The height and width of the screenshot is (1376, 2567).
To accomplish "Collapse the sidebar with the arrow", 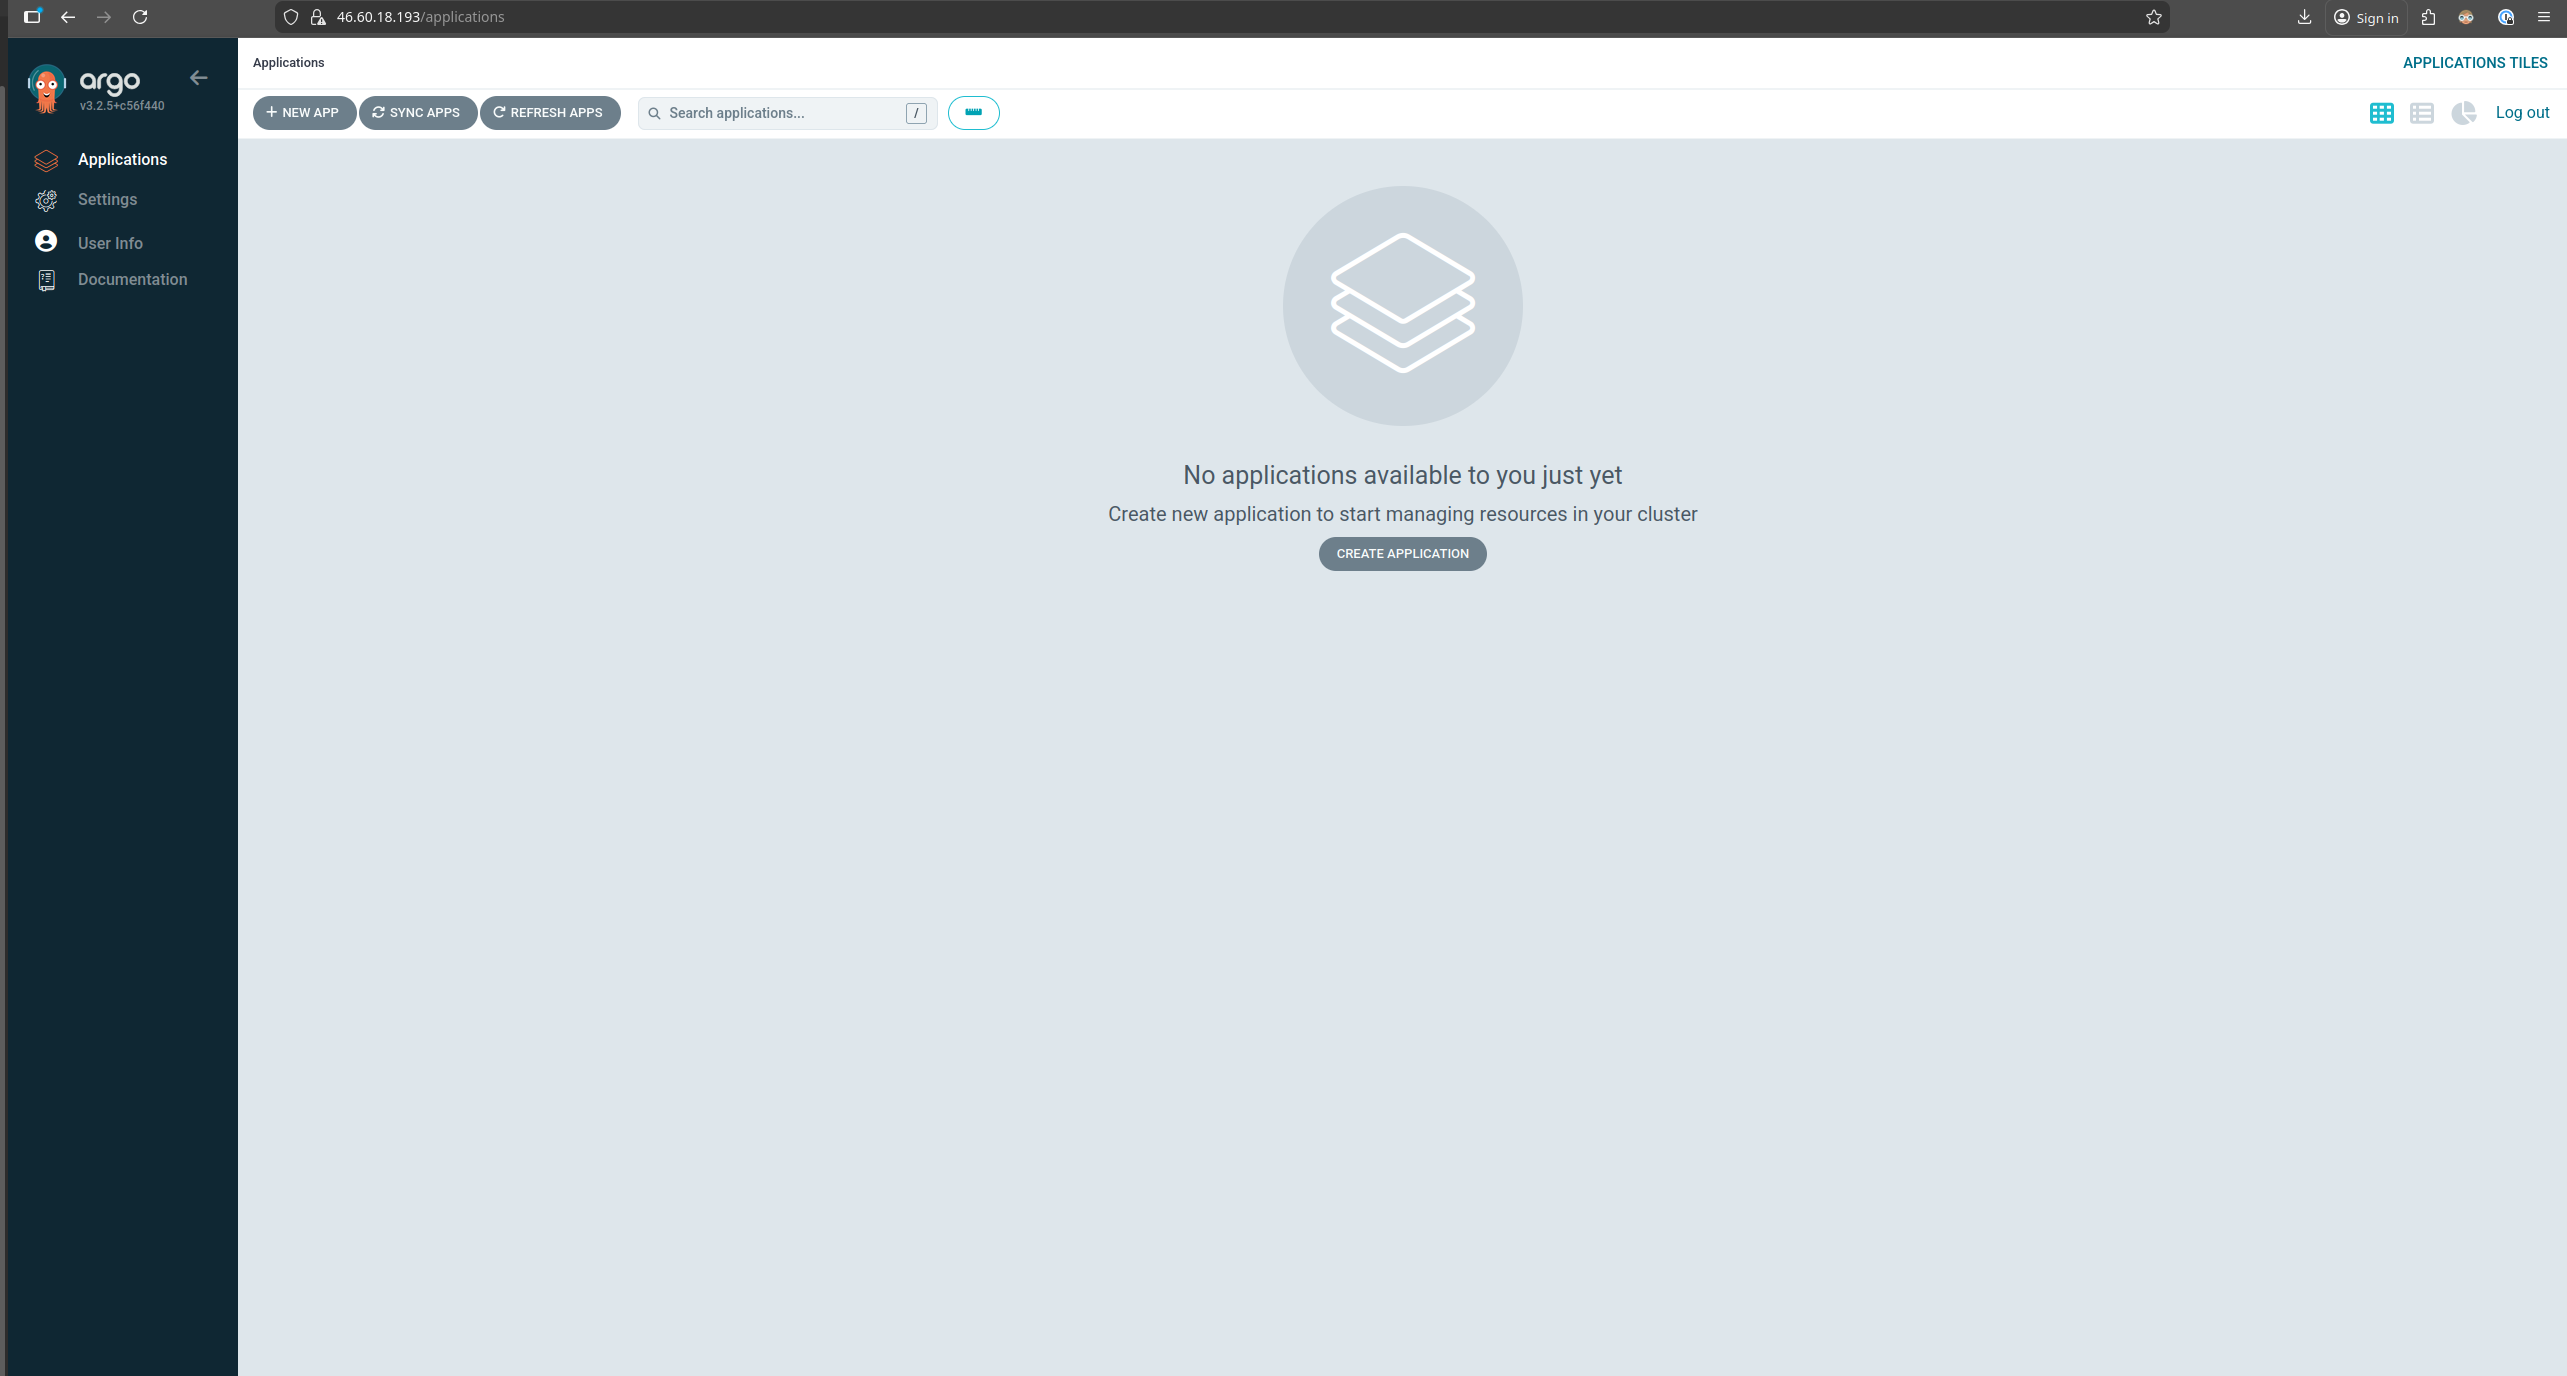I will point(198,78).
